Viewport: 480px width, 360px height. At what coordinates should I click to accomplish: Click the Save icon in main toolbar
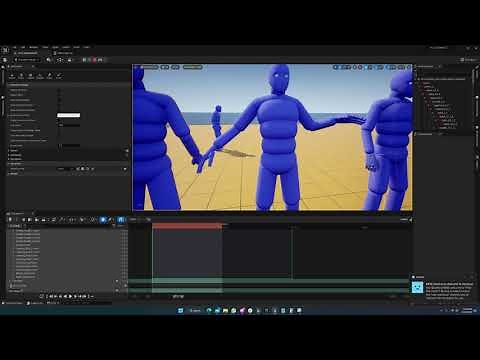(x=5, y=60)
